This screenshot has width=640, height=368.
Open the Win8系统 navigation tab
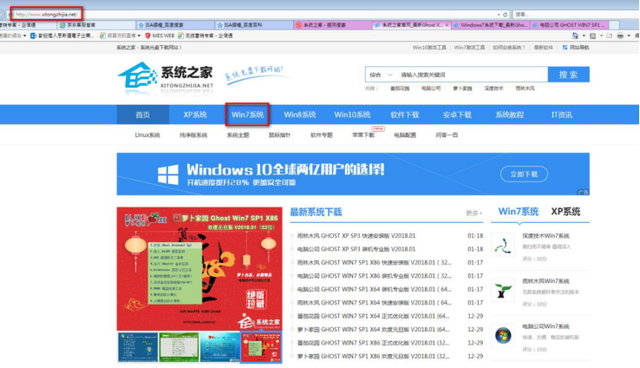(300, 115)
